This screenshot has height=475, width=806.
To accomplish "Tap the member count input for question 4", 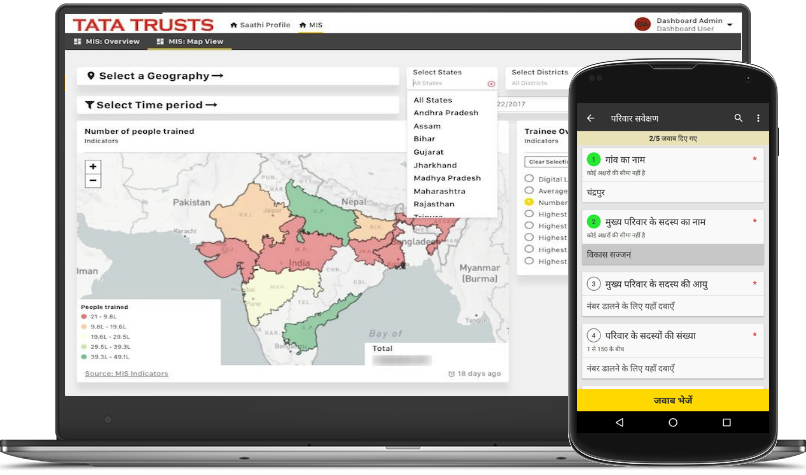I will point(672,368).
